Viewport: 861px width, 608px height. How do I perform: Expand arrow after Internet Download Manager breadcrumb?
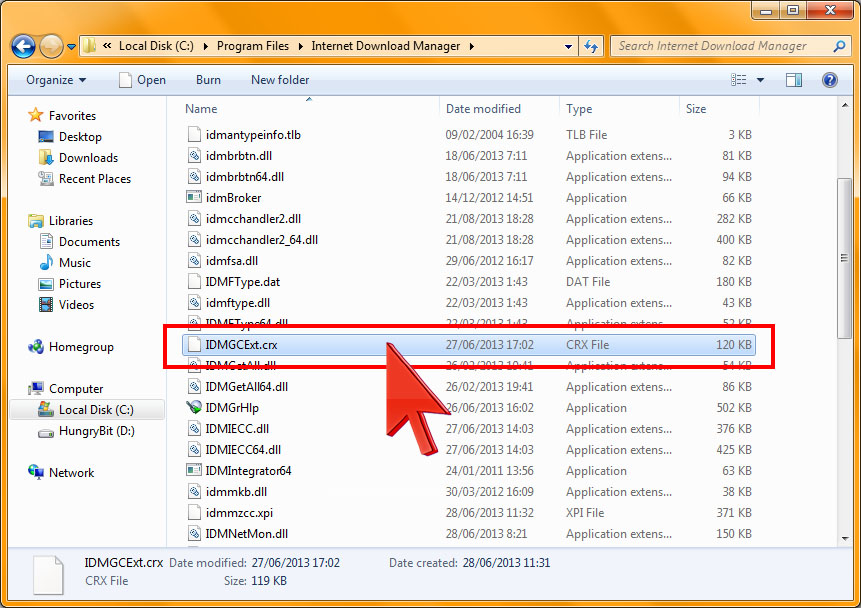(472, 47)
